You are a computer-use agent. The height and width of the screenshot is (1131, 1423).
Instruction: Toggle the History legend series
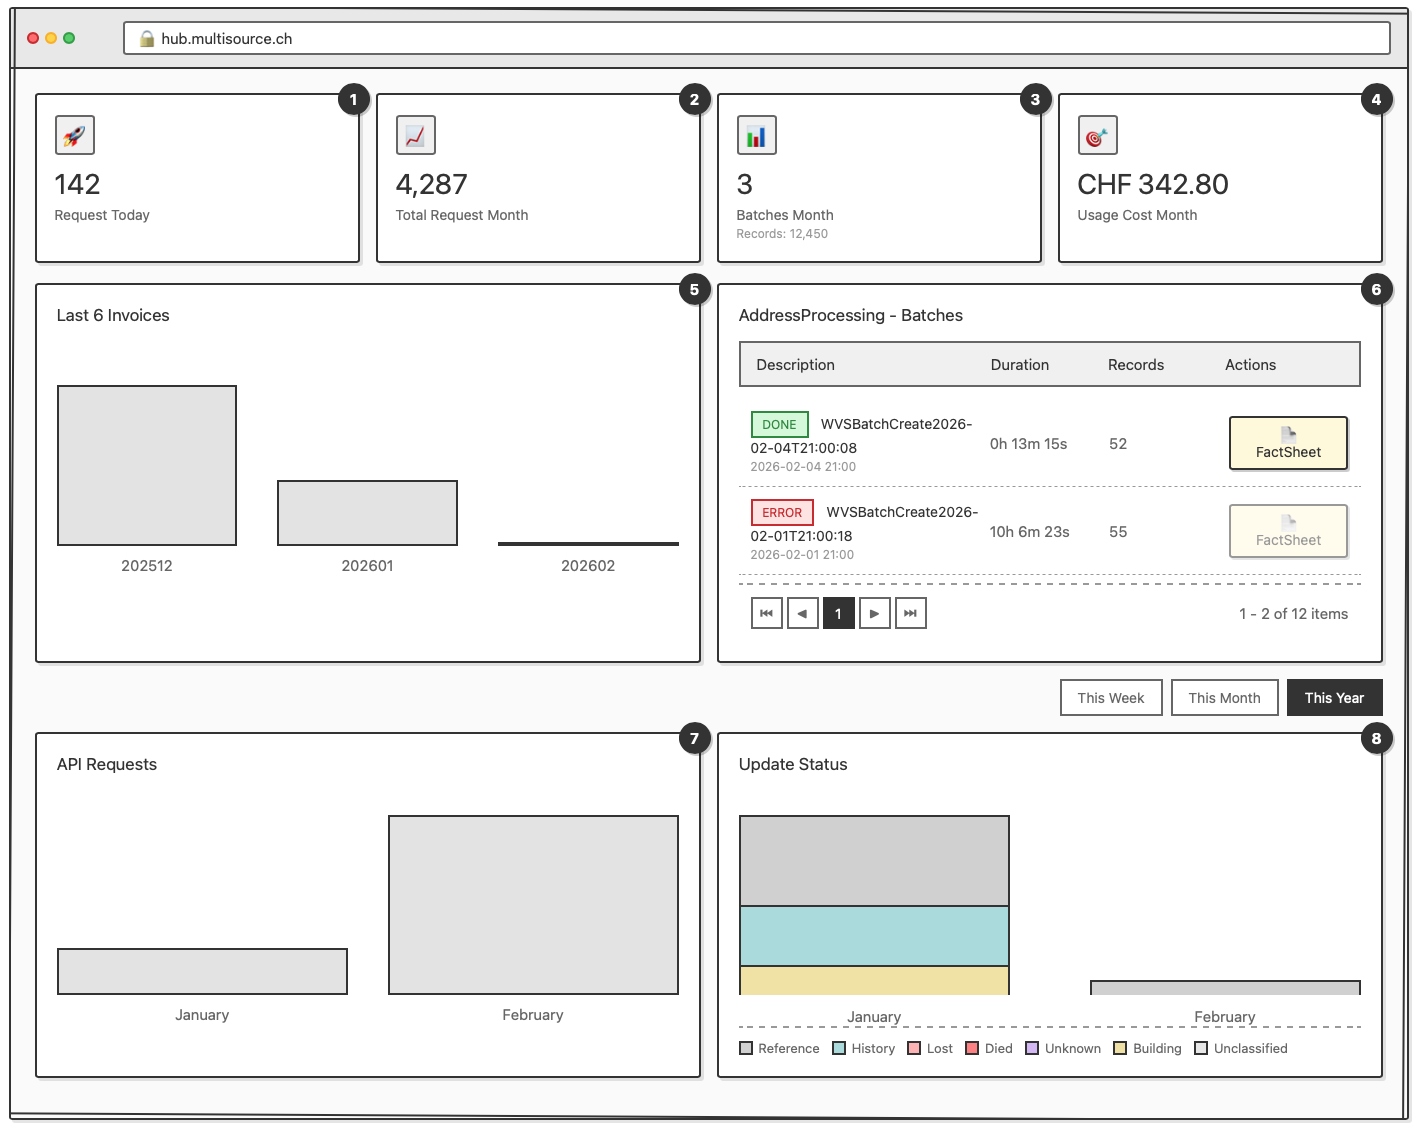(x=864, y=1048)
